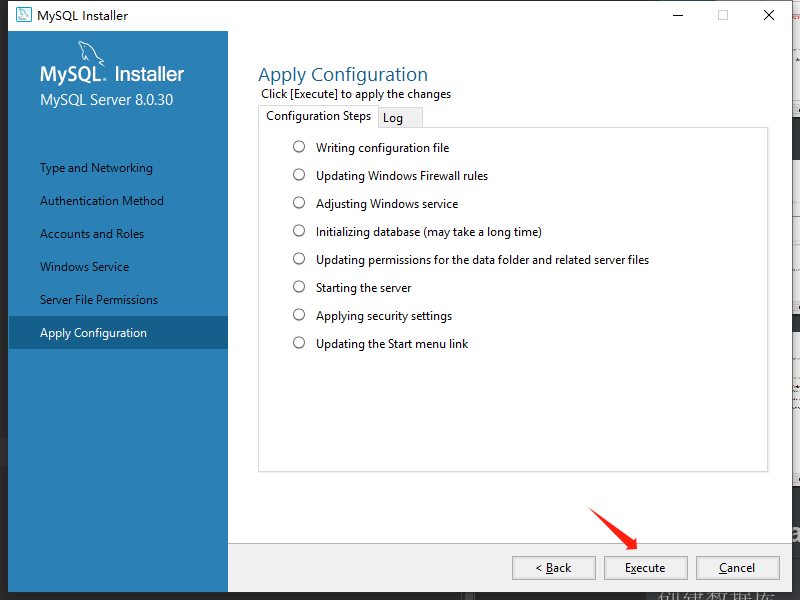This screenshot has height=600, width=800.
Task: Select the Adjusting Windows service step indicator
Action: (x=299, y=203)
